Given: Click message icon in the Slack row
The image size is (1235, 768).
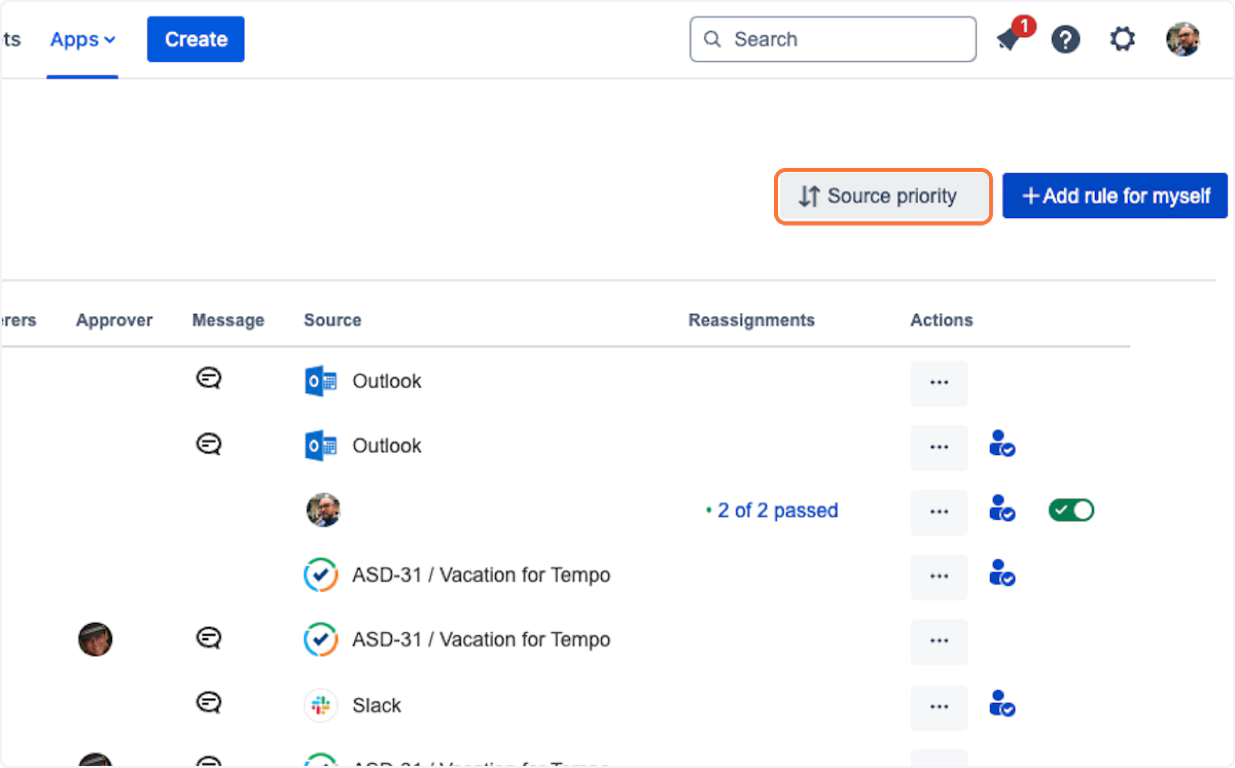Looking at the screenshot, I should (x=208, y=704).
